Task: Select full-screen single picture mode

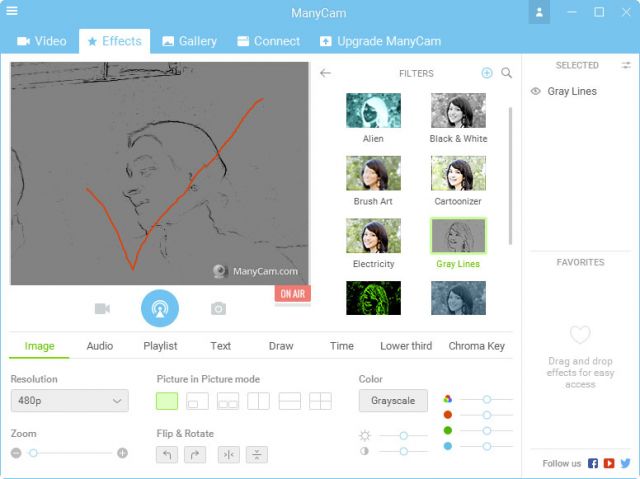Action: (167, 401)
